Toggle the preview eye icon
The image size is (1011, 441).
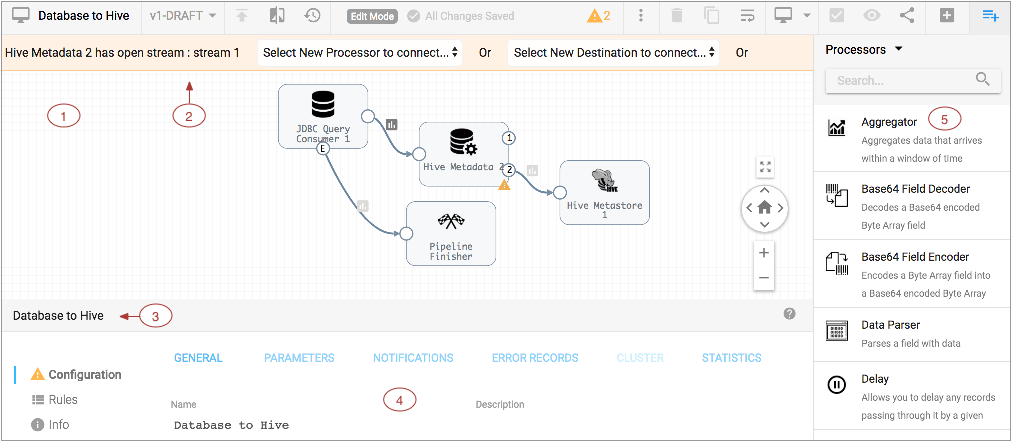[872, 16]
